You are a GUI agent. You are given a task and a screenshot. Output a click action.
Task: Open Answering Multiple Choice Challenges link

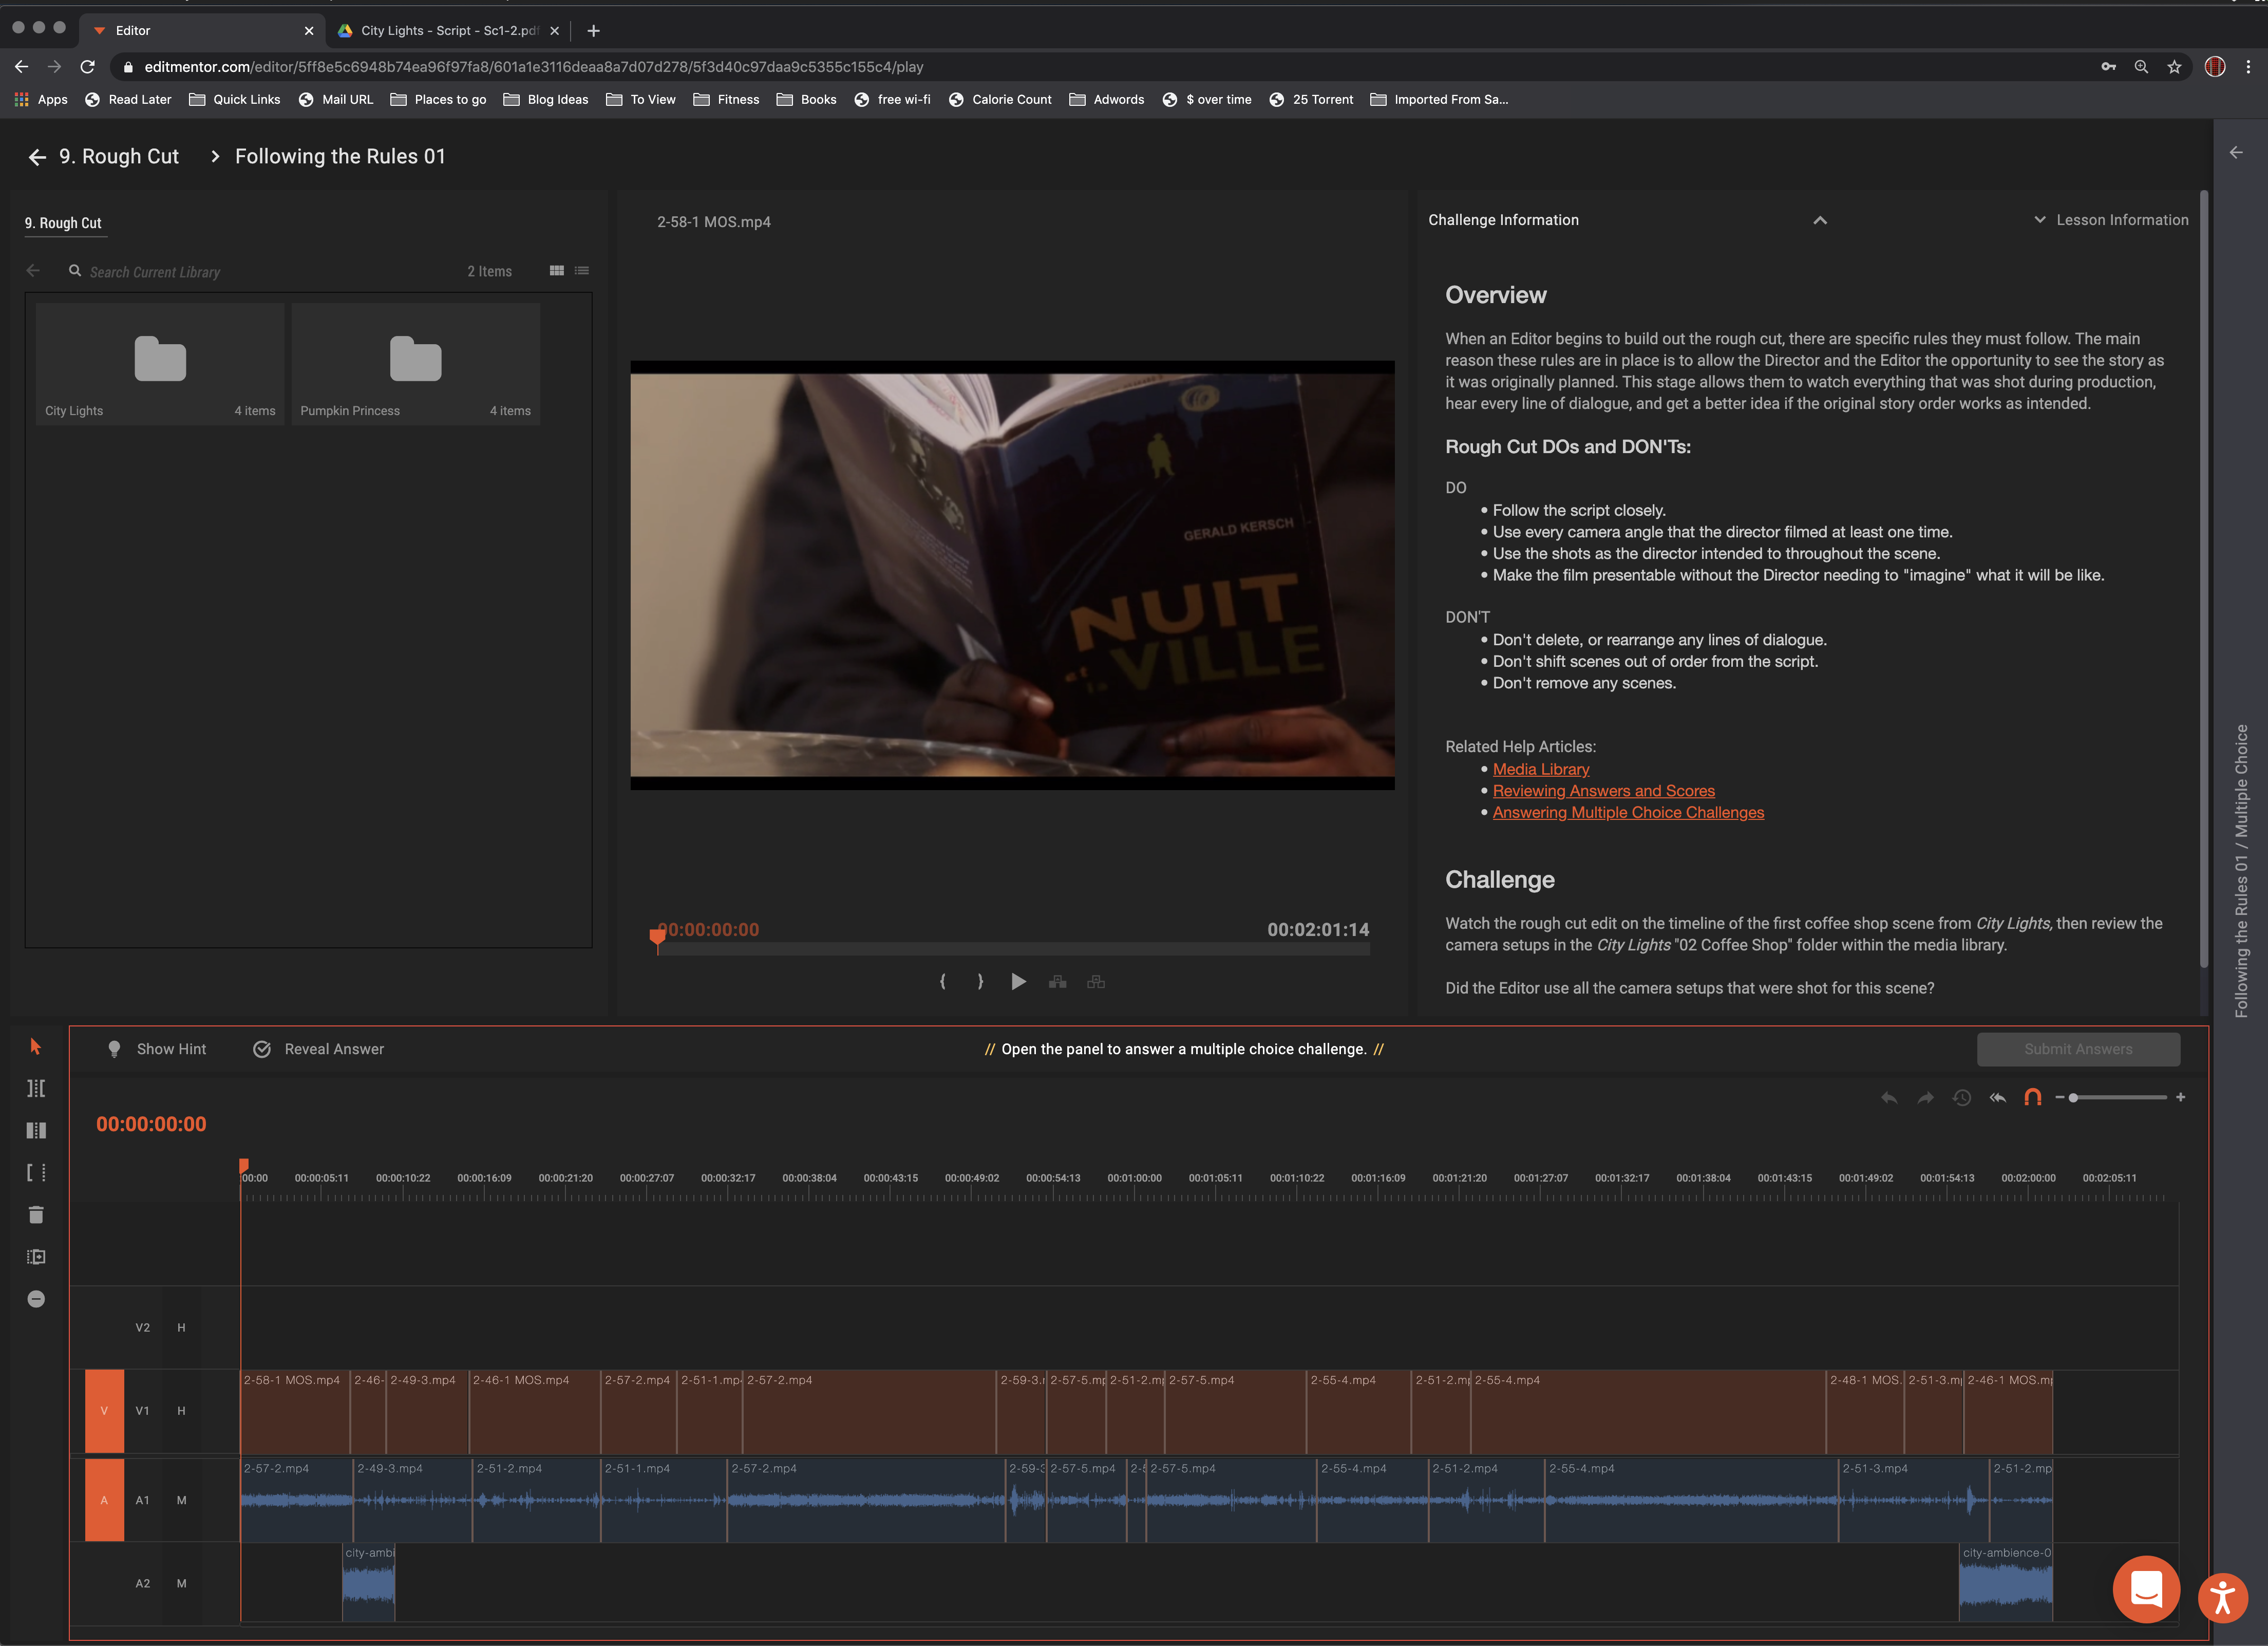click(x=1628, y=813)
